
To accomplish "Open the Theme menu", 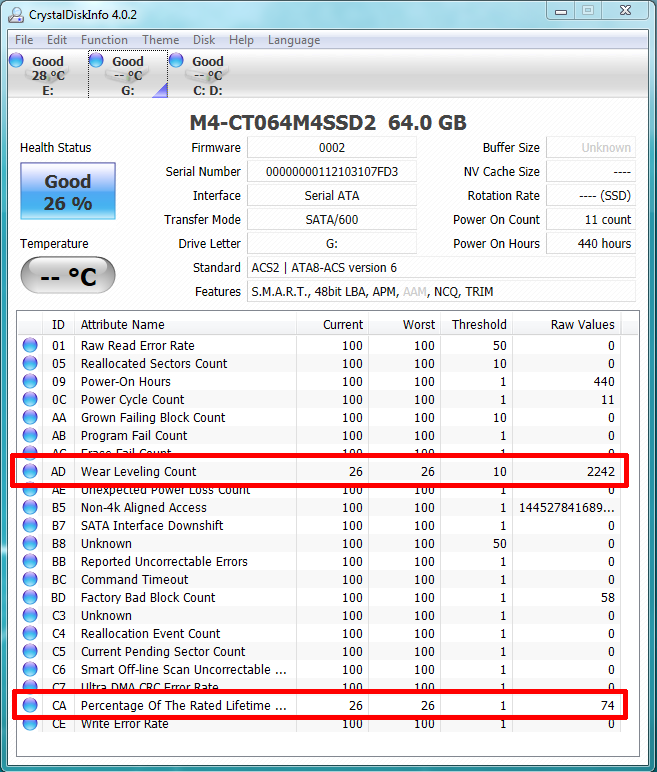I will point(161,40).
